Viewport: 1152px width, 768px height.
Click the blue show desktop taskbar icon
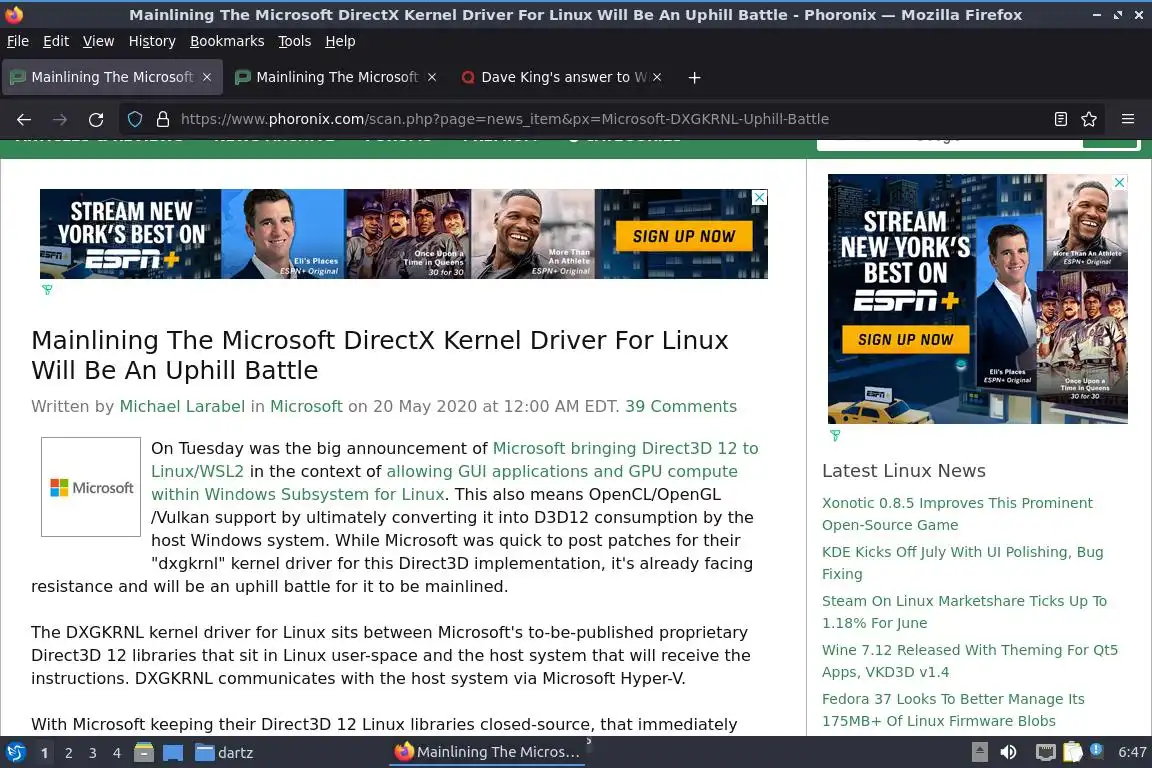173,753
